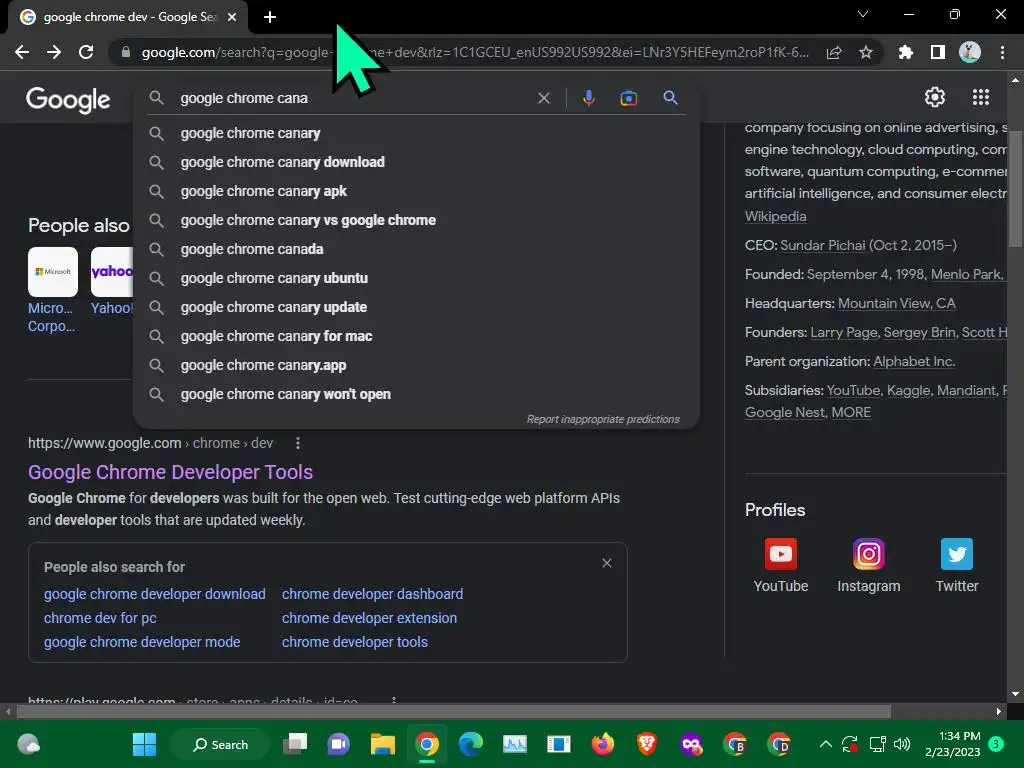This screenshot has width=1024, height=768.
Task: Open the Chrome profile avatar
Action: 970,52
